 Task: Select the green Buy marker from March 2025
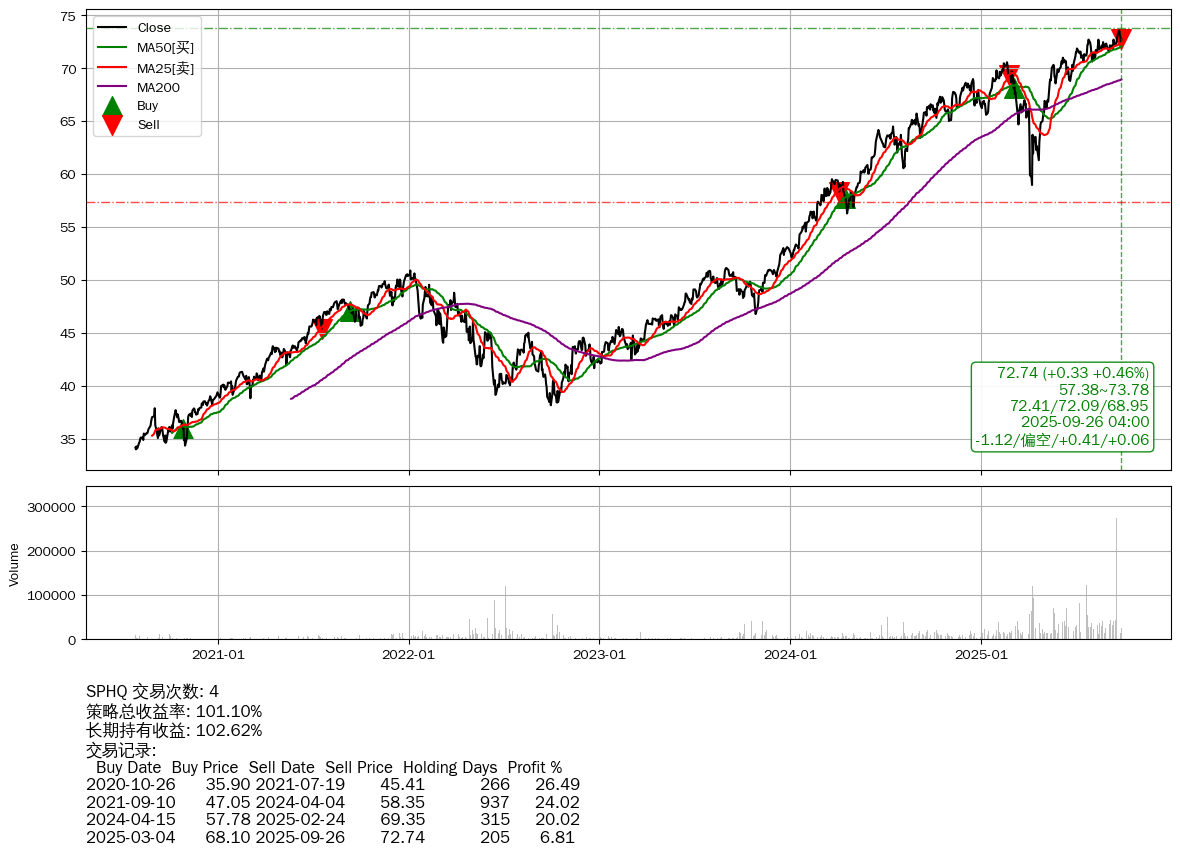point(1014,91)
